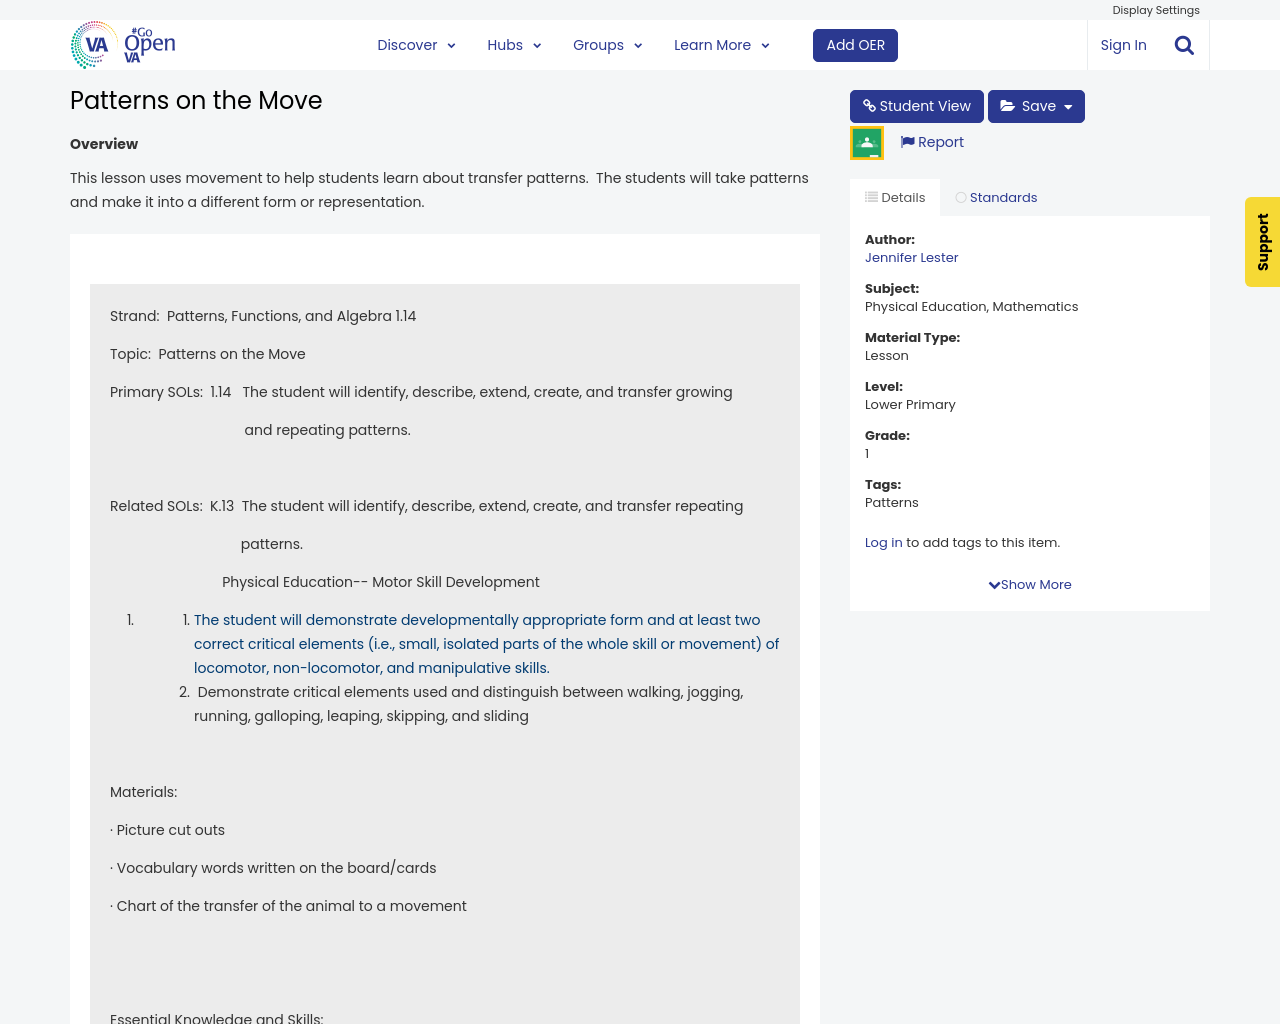Click the Report flag icon
Screen dimensions: 1280x1024
[907, 142]
